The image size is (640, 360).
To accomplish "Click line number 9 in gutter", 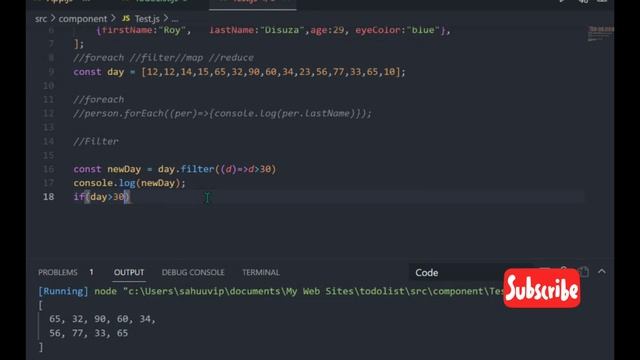I will pos(51,72).
